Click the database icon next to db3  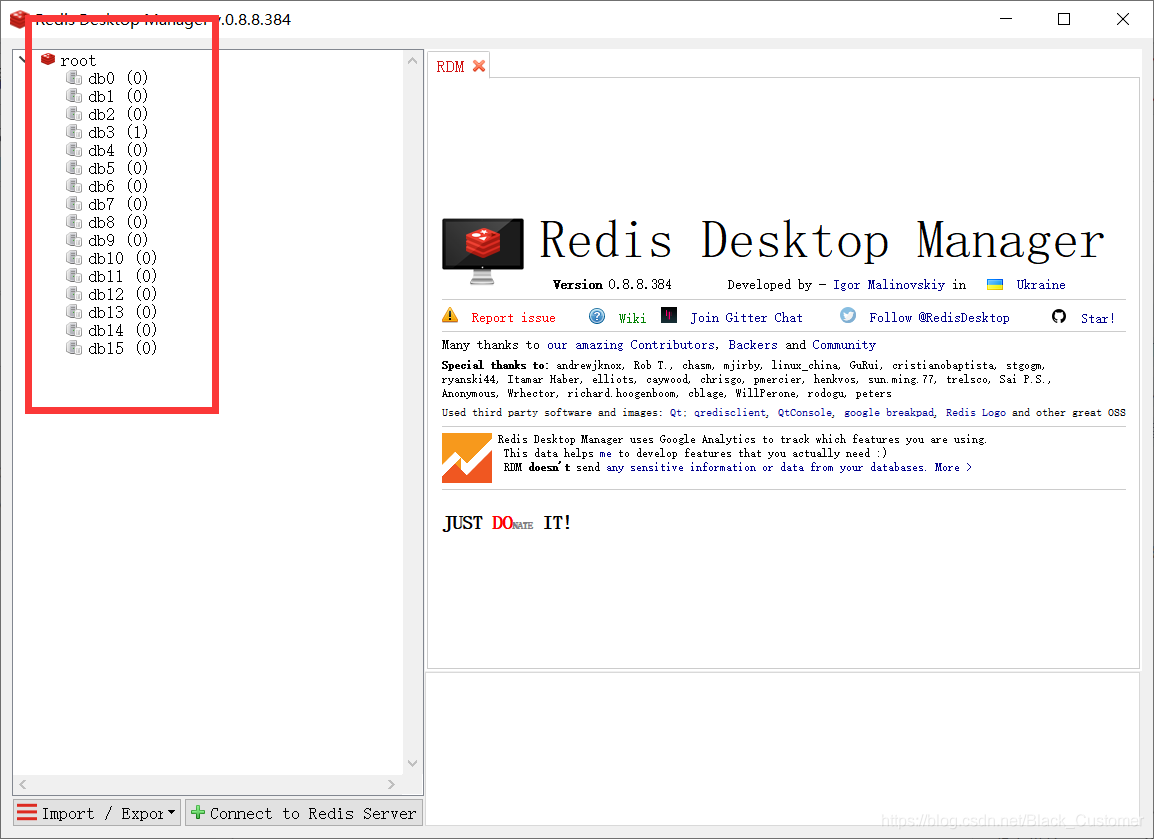[74, 132]
